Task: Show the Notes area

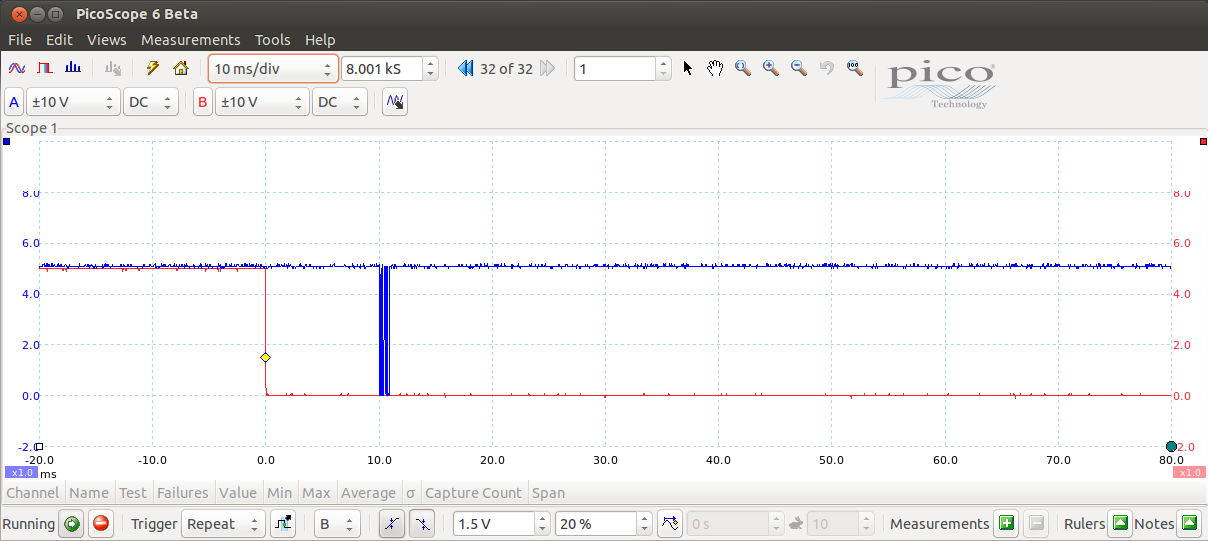Action: (1188, 523)
